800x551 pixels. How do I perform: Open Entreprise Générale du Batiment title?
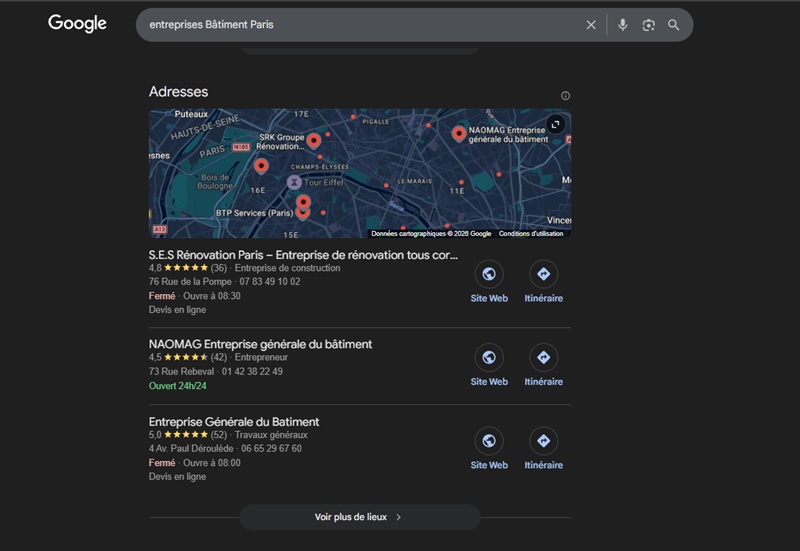click(234, 421)
